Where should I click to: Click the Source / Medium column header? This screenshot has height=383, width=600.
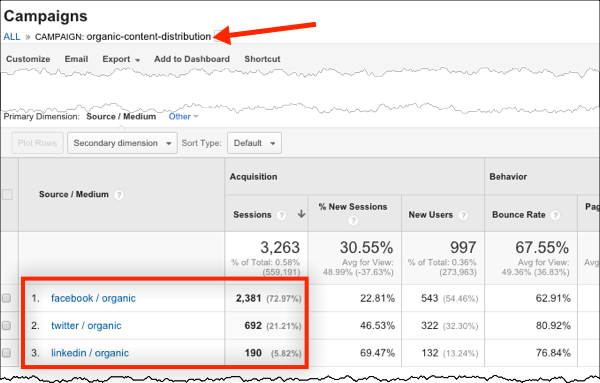(x=74, y=194)
